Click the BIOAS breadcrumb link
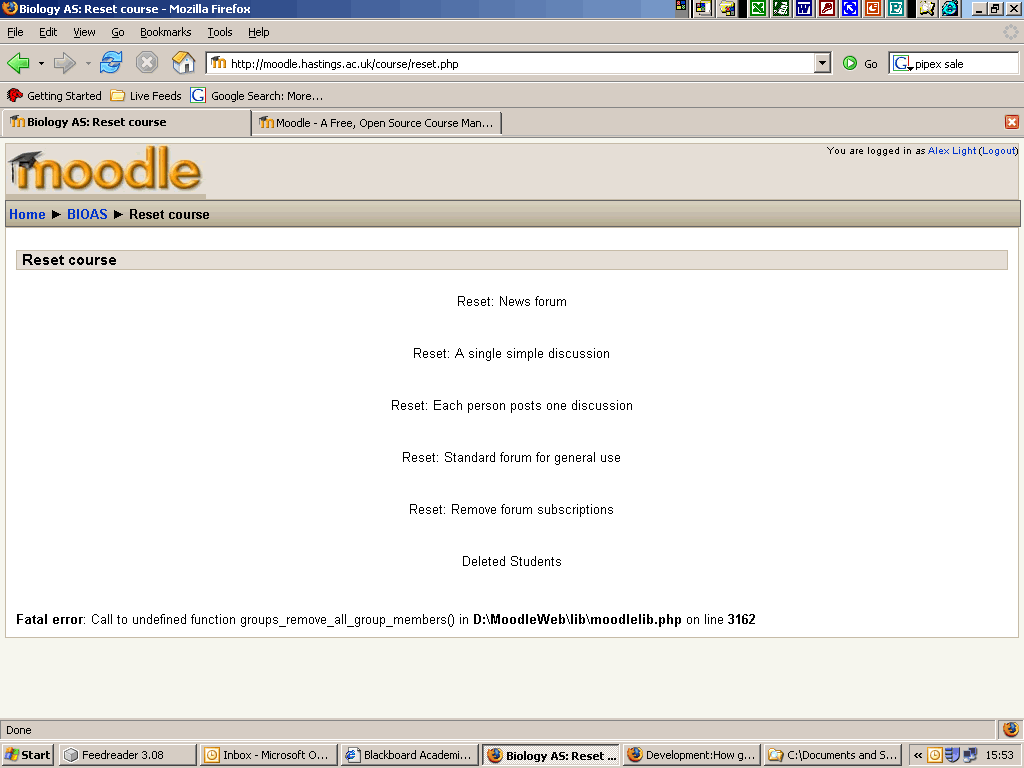Image resolution: width=1024 pixels, height=768 pixels. coord(87,214)
